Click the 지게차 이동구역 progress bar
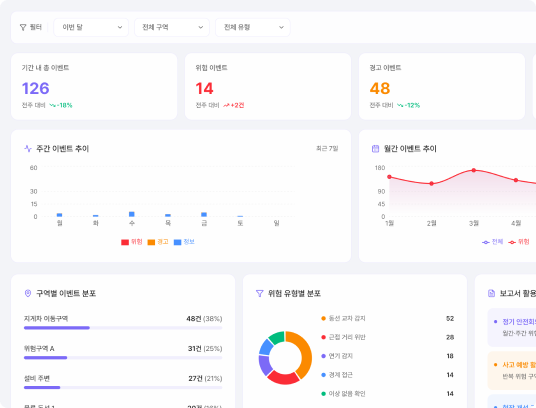 pos(123,328)
